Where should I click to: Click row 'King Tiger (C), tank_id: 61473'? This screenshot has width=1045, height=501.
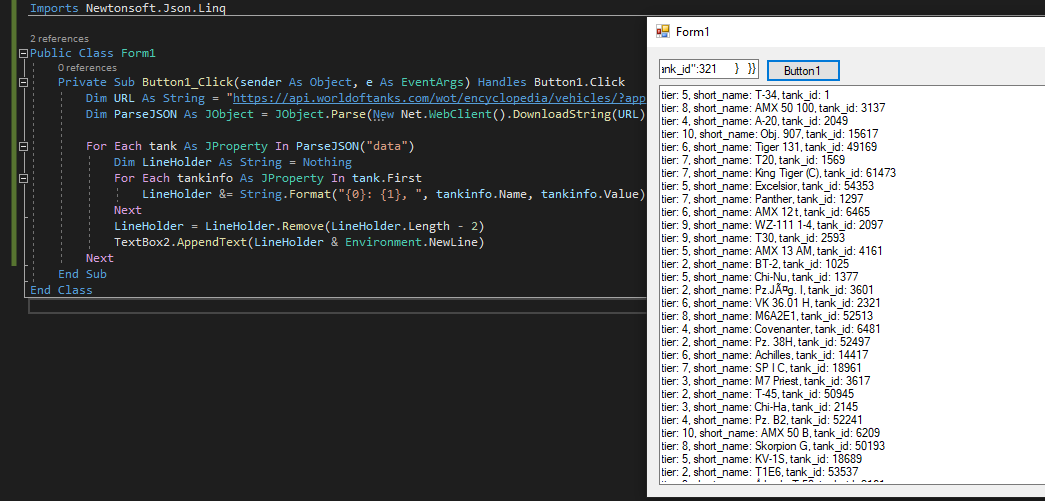(x=778, y=173)
